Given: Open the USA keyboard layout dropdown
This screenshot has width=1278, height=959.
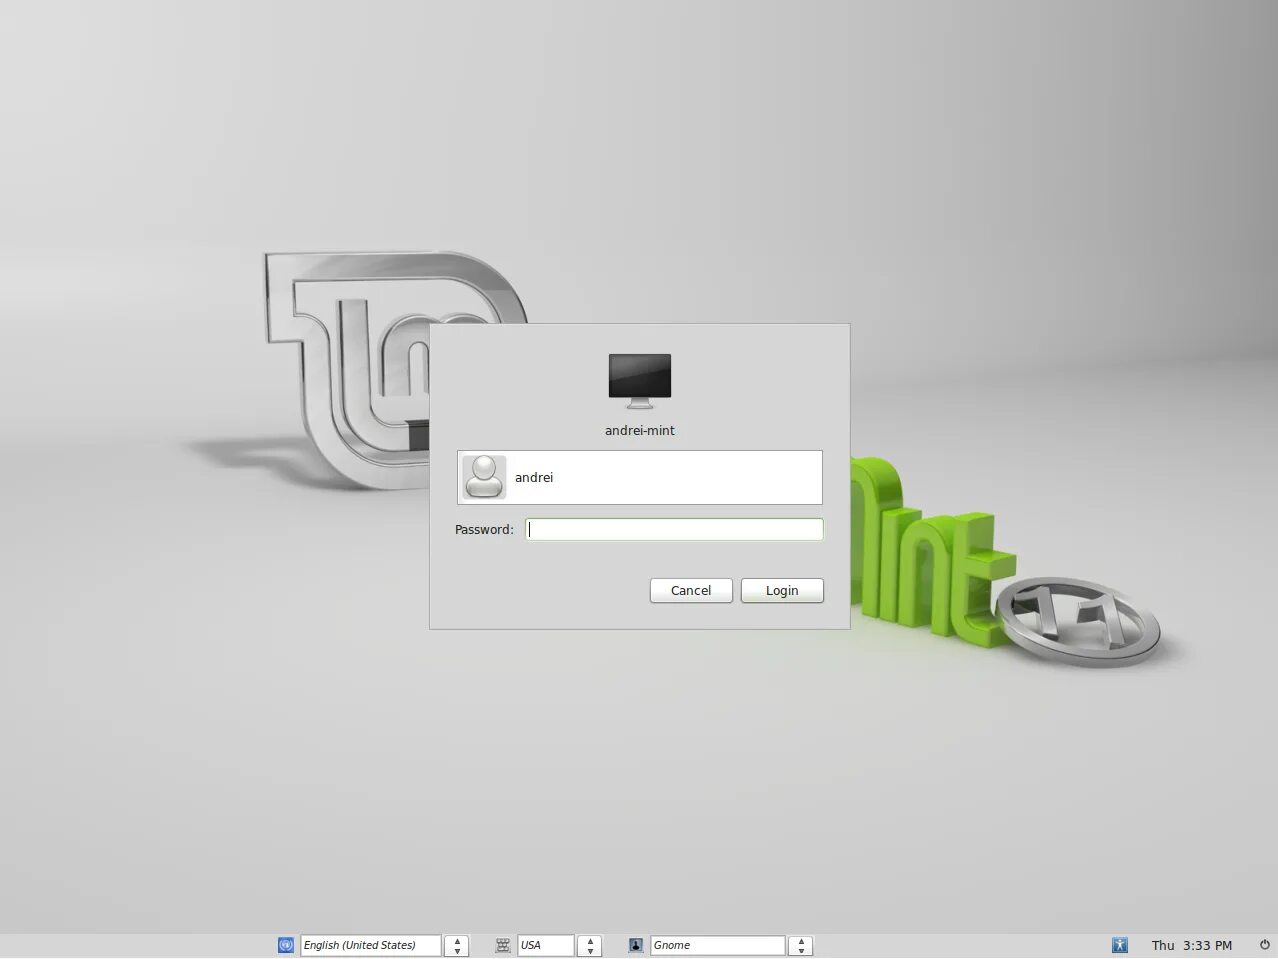Looking at the screenshot, I should [x=544, y=945].
